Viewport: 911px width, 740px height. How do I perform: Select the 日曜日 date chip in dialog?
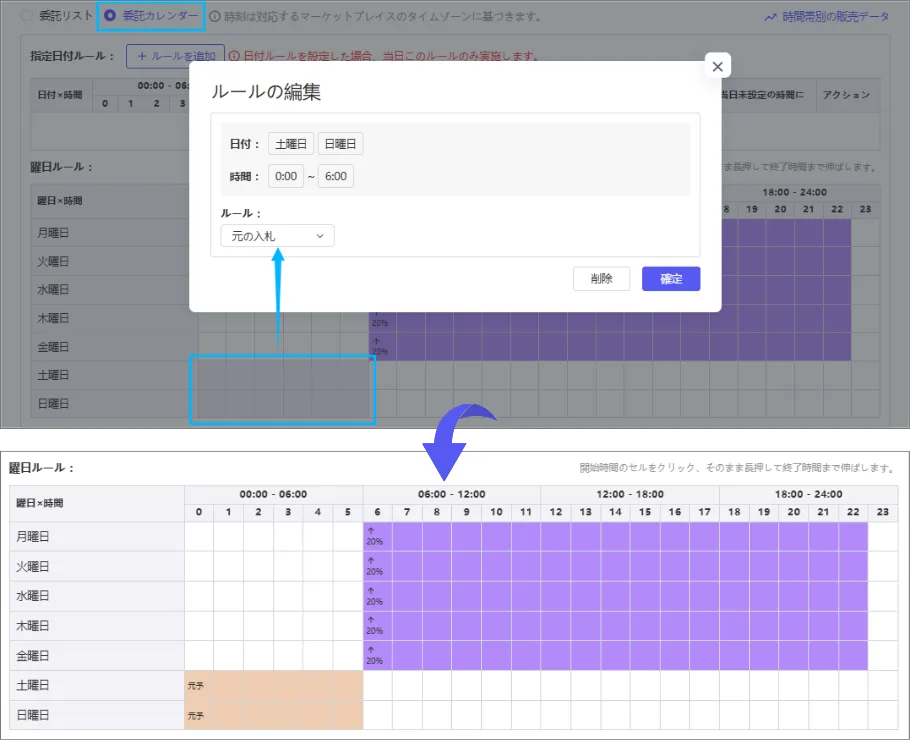(340, 144)
